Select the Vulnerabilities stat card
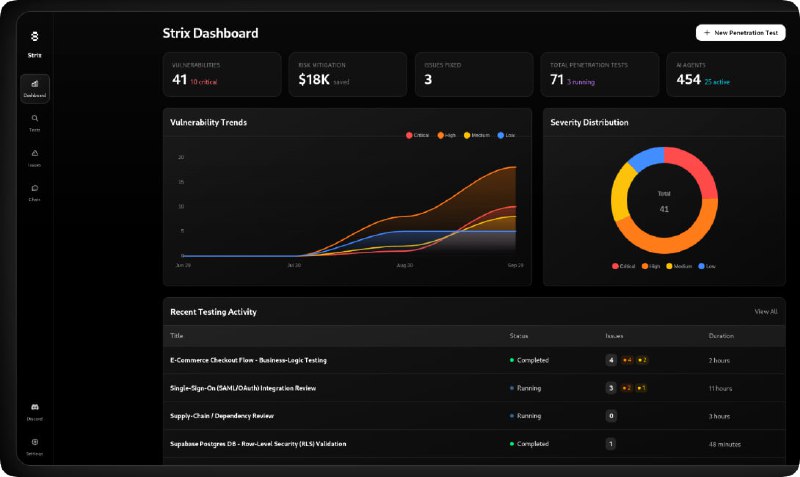800x477 pixels. point(222,74)
